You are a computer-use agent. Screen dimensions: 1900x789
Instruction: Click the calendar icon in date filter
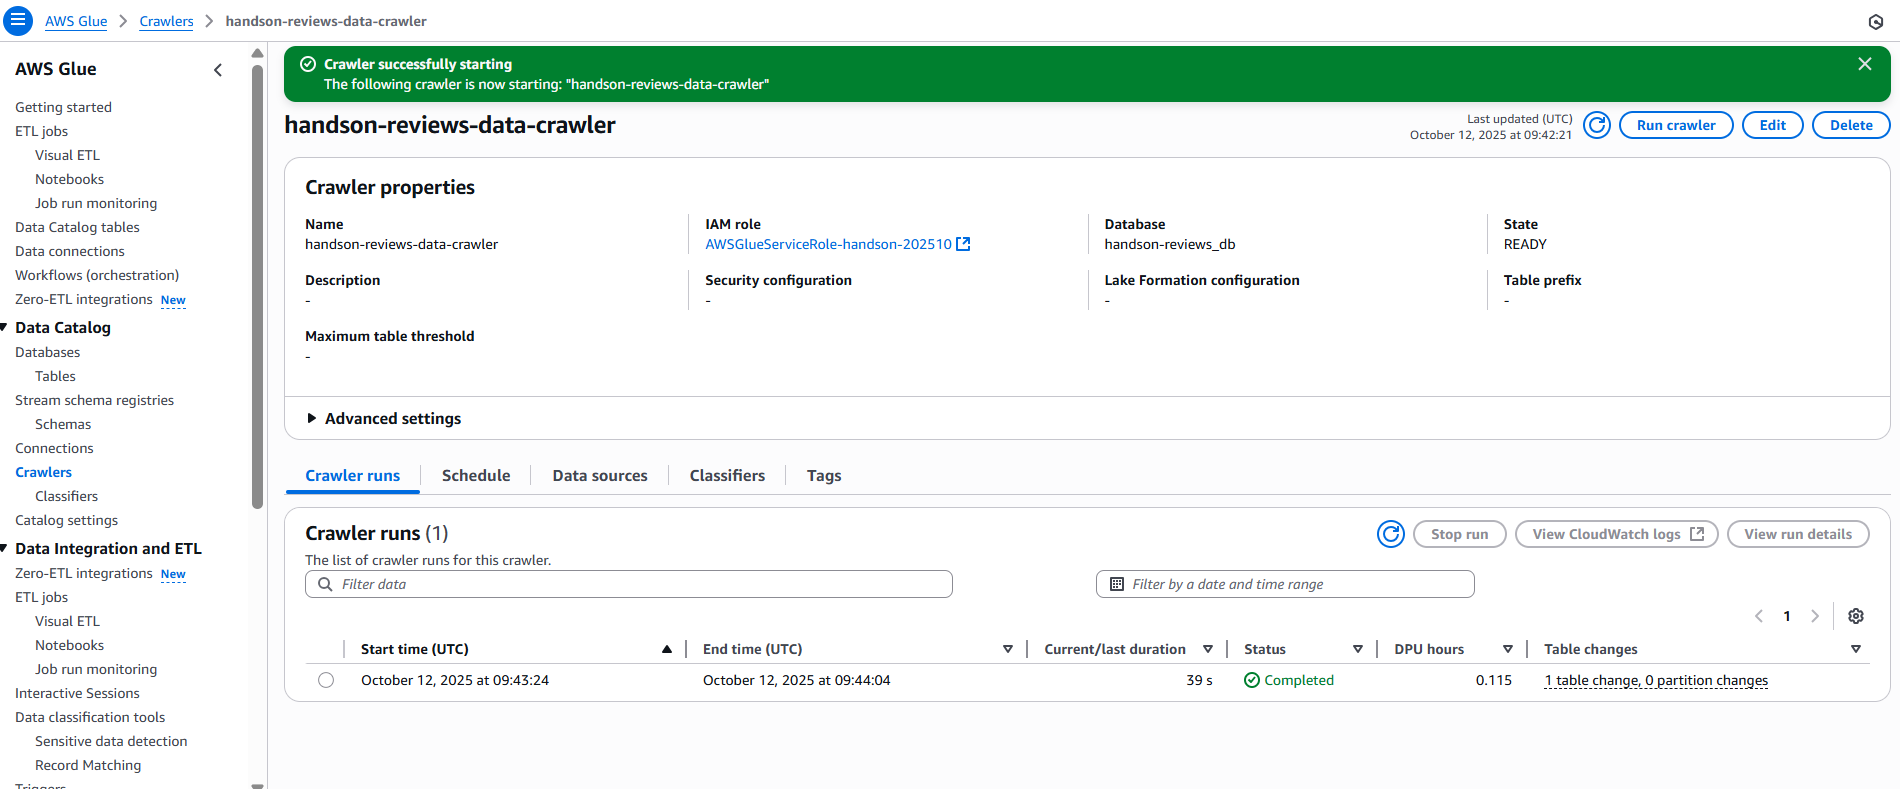point(1117,584)
